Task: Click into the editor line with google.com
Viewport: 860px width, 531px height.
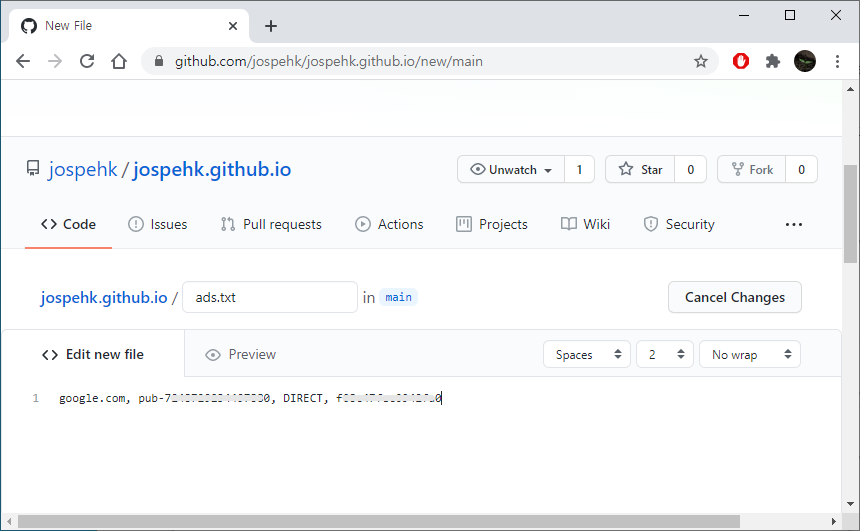Action: point(250,398)
